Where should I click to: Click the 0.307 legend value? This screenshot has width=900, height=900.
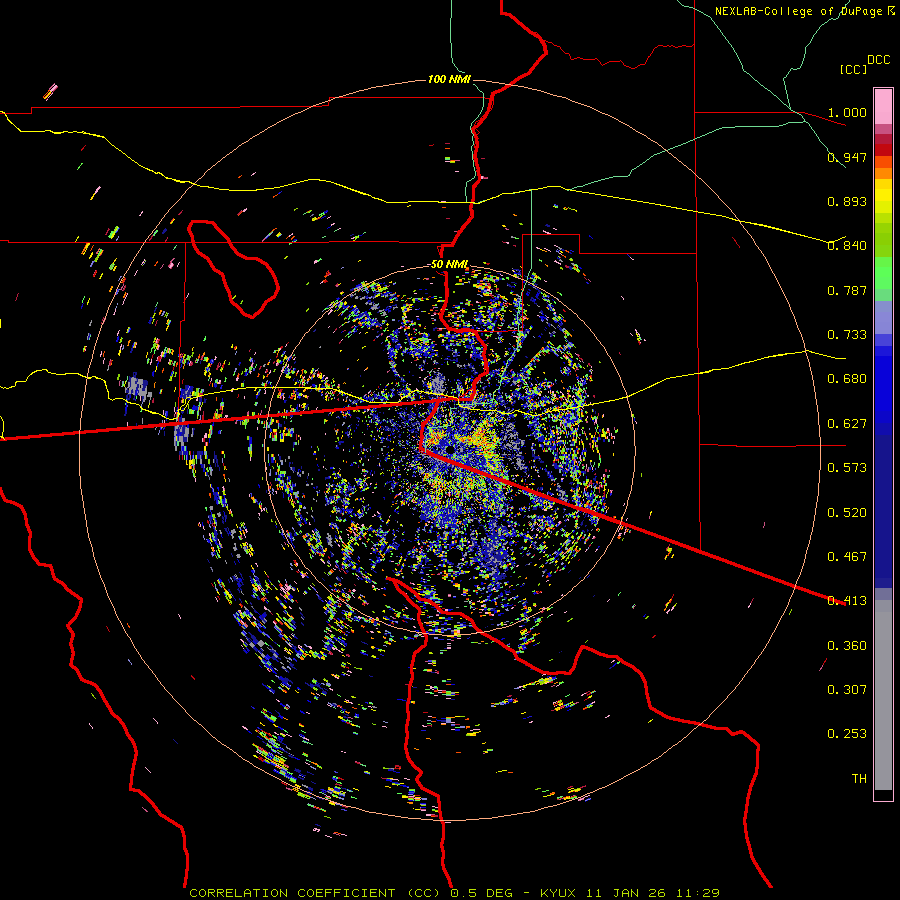pyautogui.click(x=847, y=690)
